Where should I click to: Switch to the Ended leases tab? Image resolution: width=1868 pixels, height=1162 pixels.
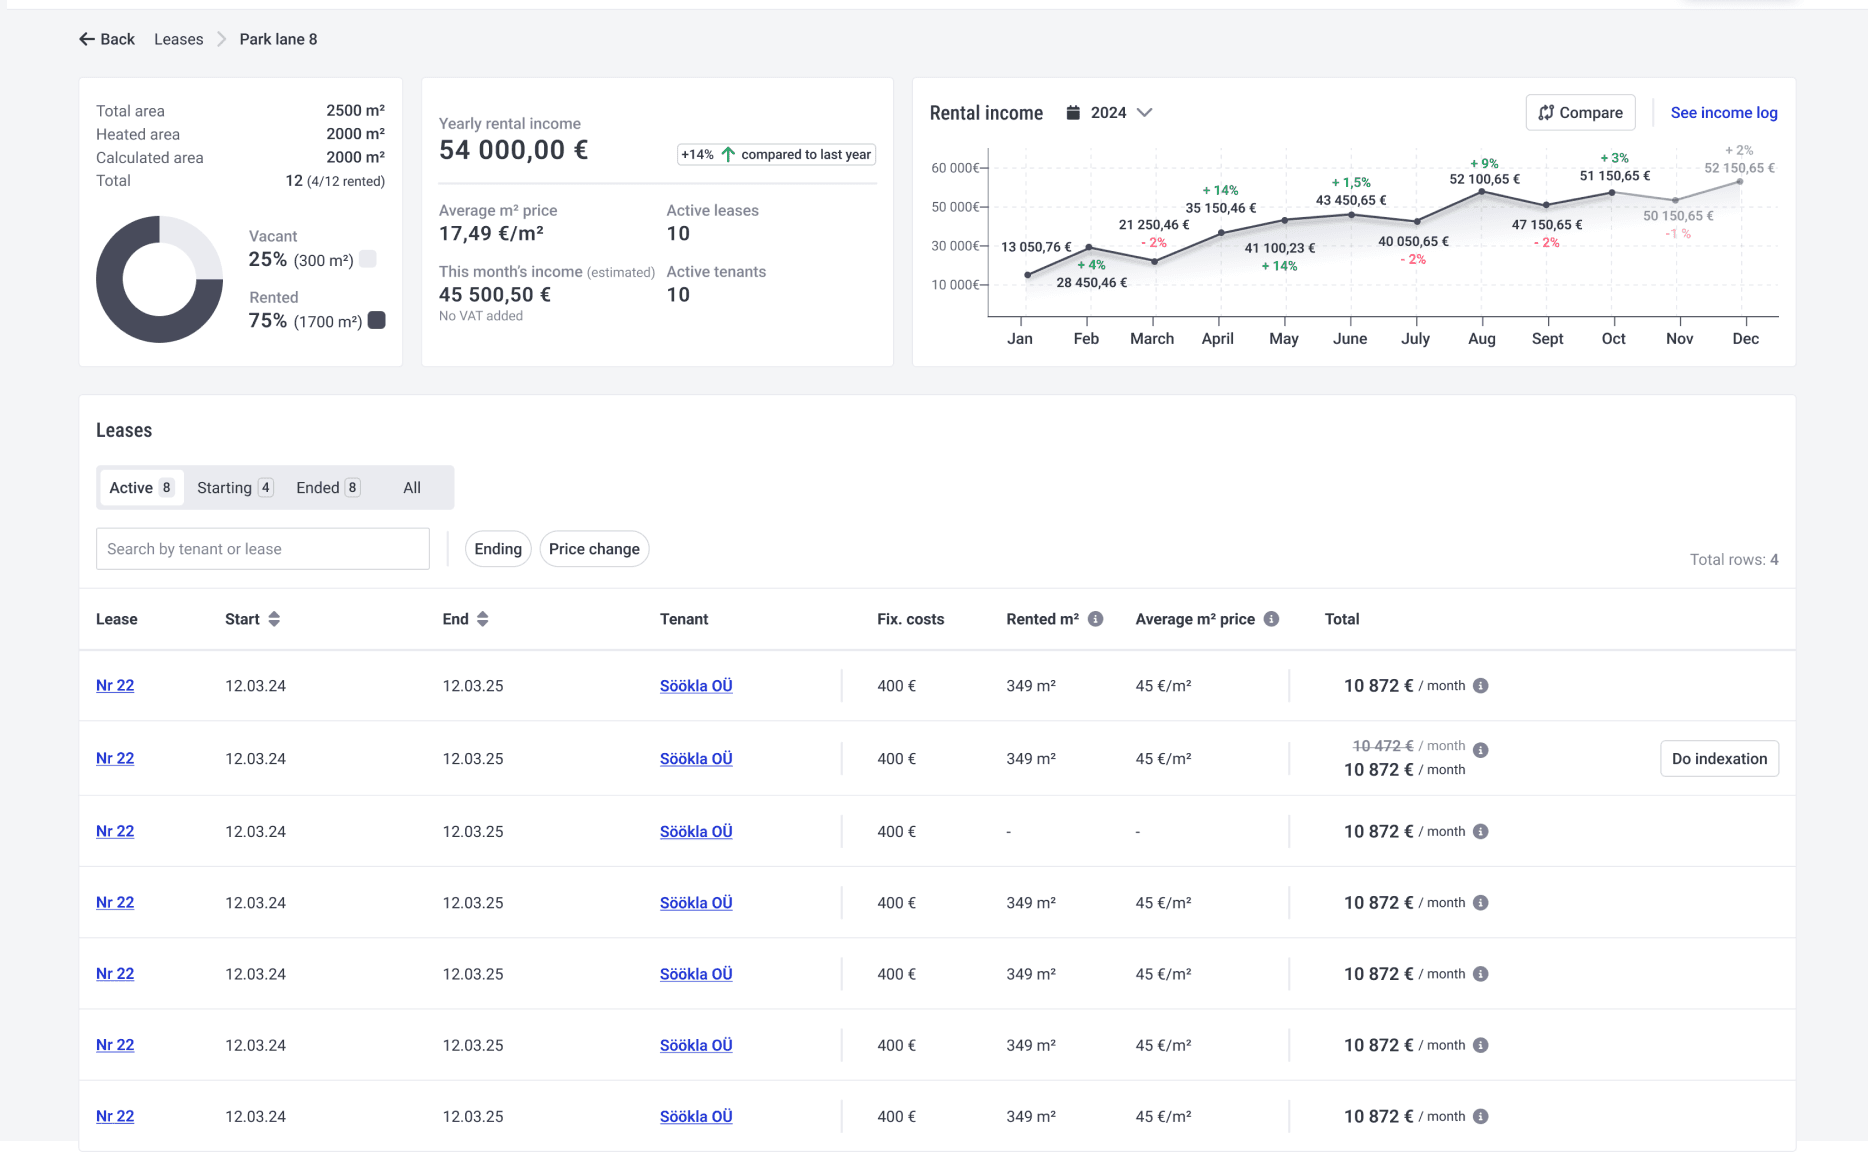tap(327, 487)
